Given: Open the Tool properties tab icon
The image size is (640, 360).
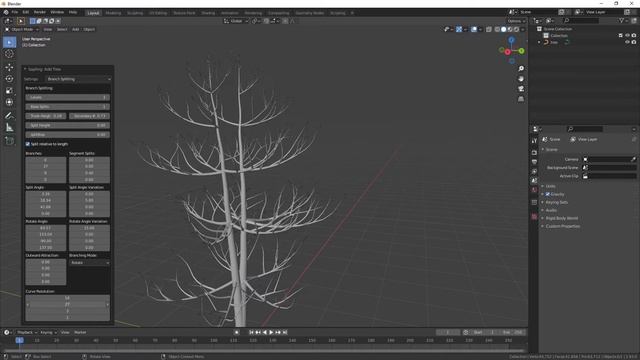Looking at the screenshot, I should [x=534, y=141].
